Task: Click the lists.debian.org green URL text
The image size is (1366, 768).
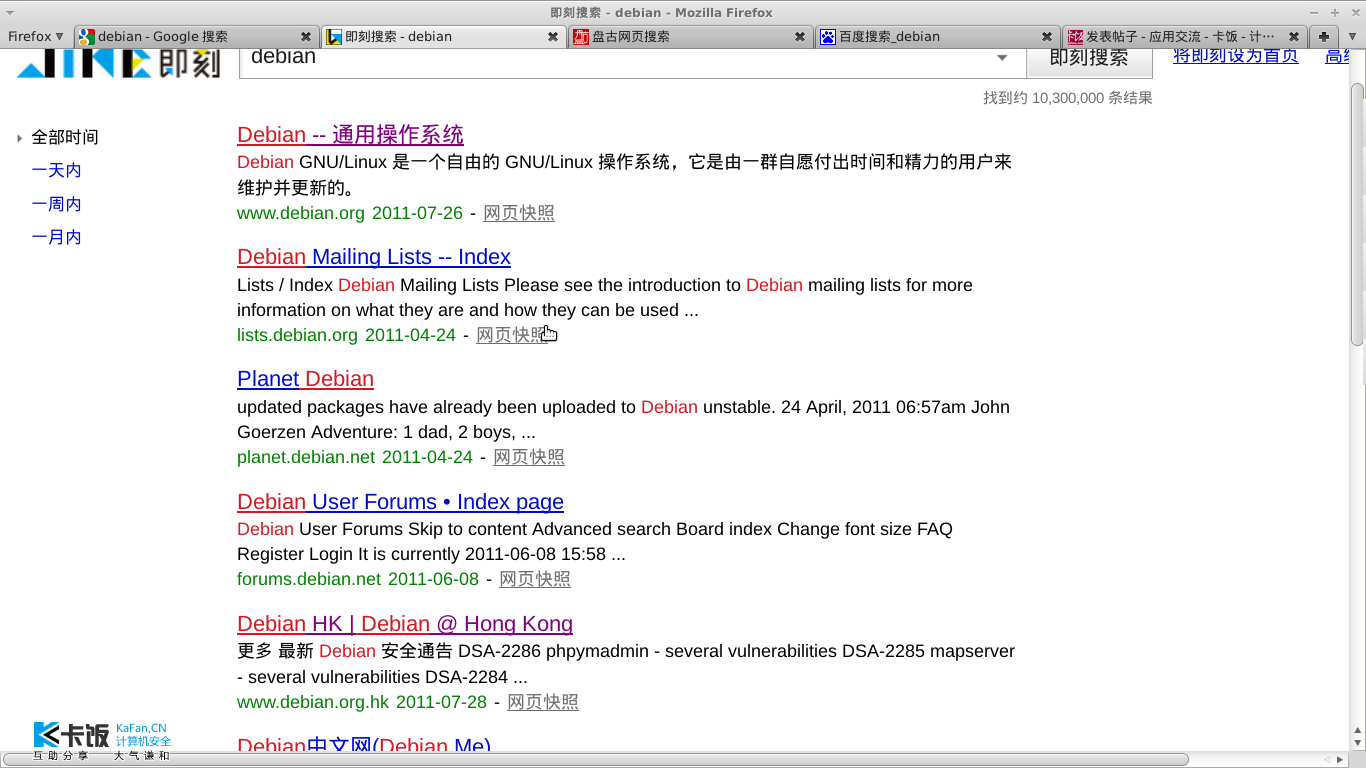Action: [x=297, y=335]
